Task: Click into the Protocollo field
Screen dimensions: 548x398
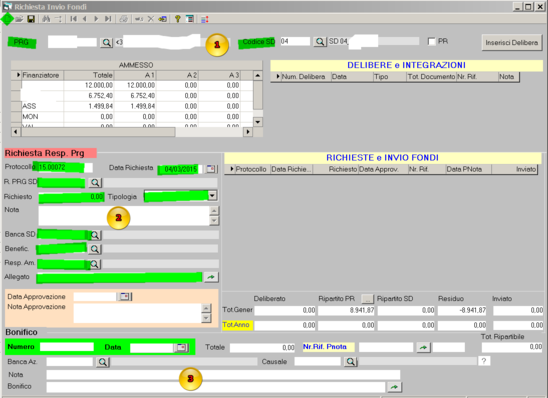Action: (65, 167)
